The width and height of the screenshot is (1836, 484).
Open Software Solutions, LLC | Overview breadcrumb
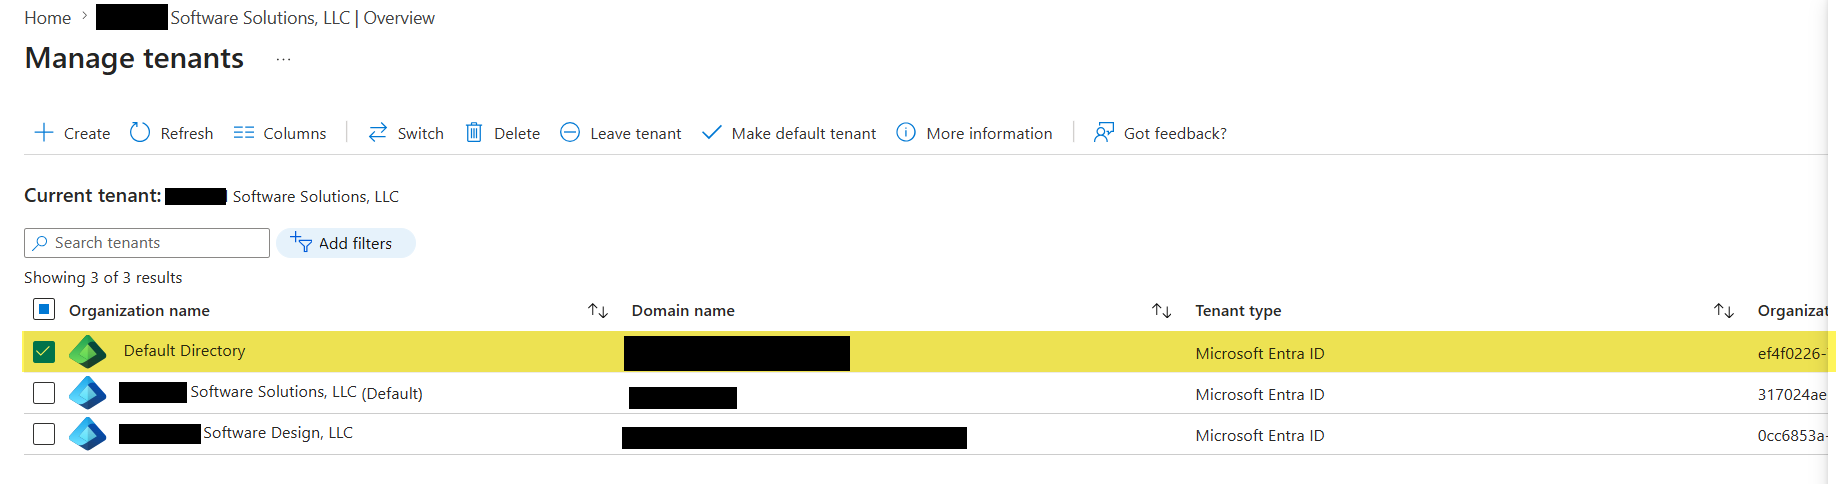pyautogui.click(x=266, y=18)
